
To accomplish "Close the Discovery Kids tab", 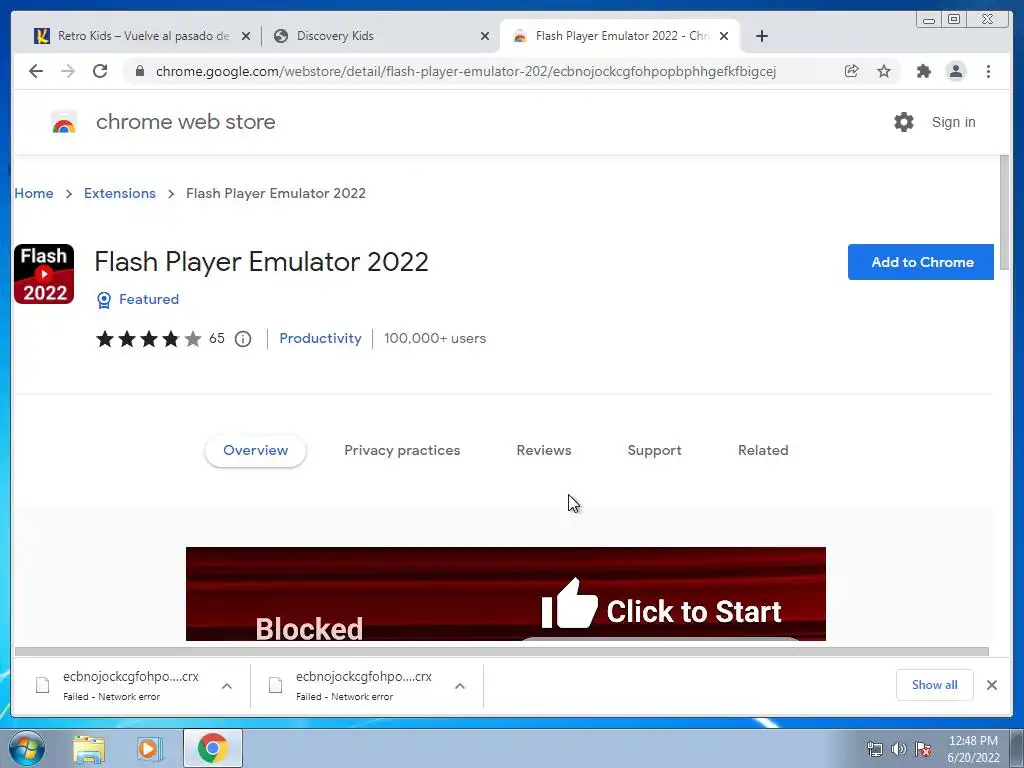I will pos(485,36).
